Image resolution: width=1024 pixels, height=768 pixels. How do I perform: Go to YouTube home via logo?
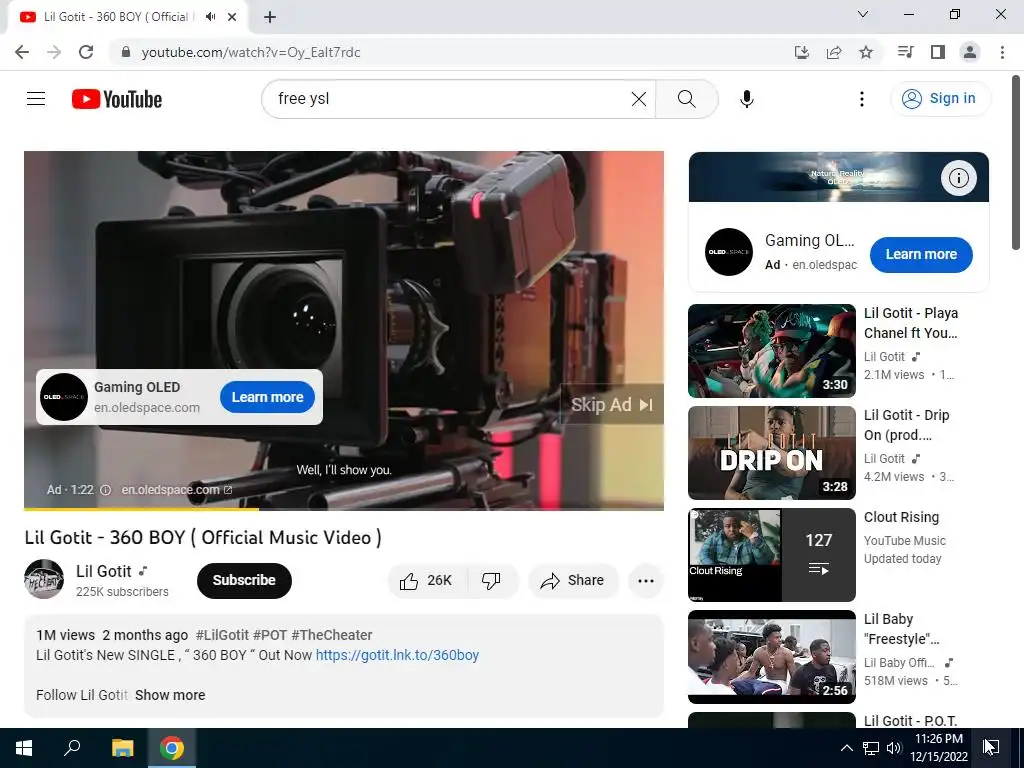[117, 99]
